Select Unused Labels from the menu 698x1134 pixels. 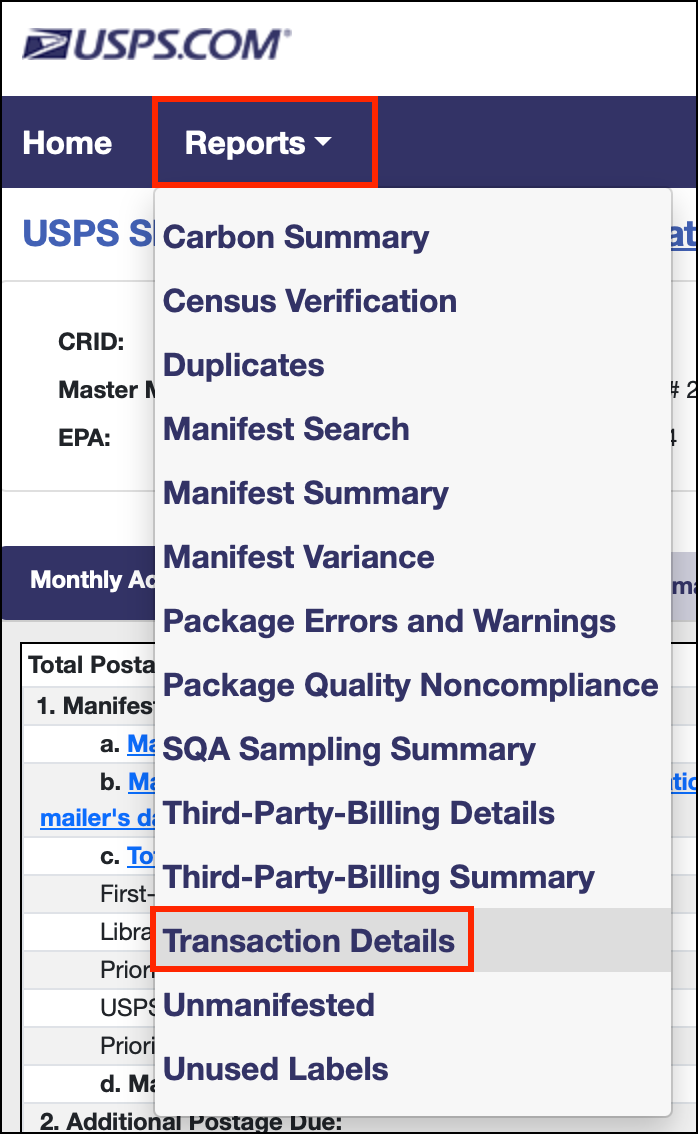pyautogui.click(x=276, y=1069)
